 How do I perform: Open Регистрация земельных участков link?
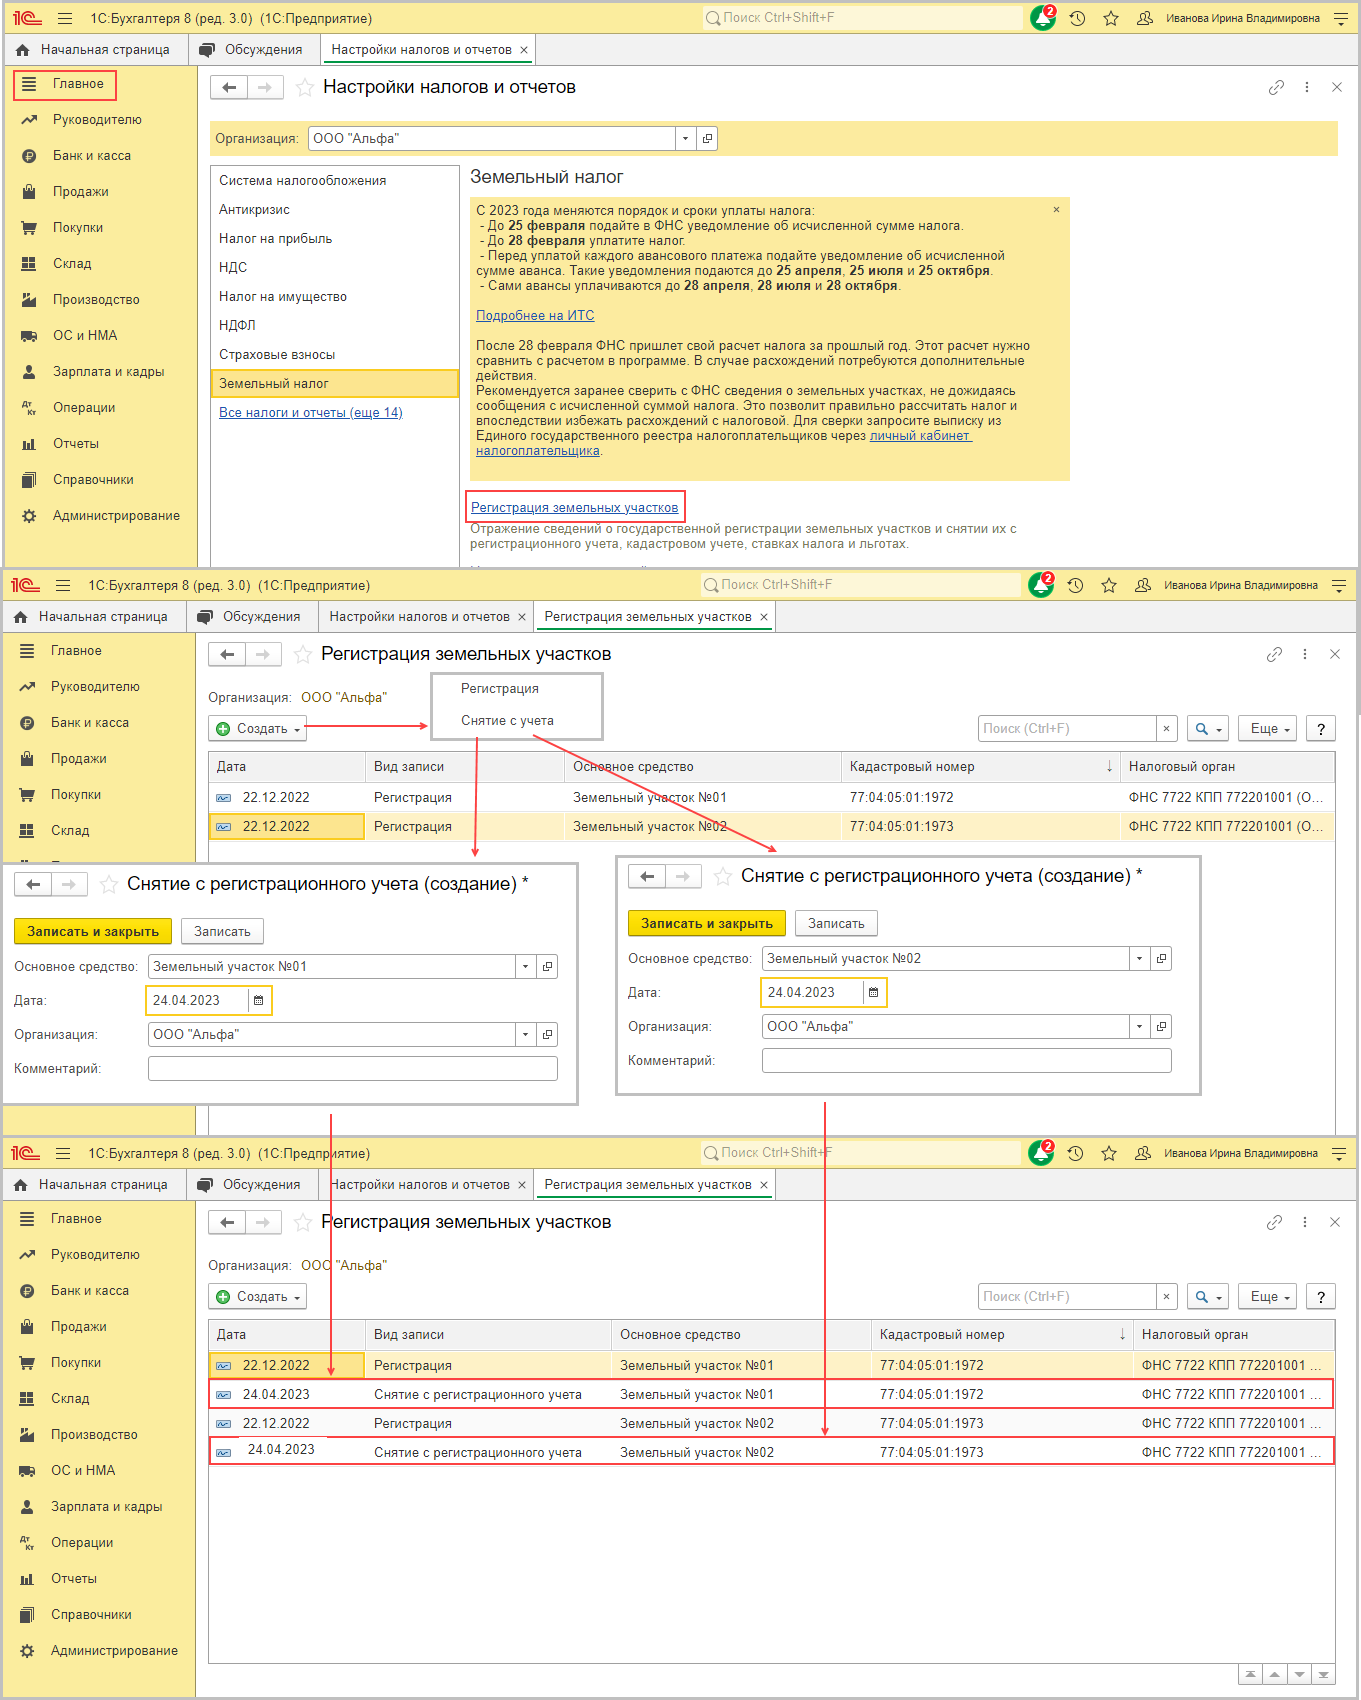[575, 508]
